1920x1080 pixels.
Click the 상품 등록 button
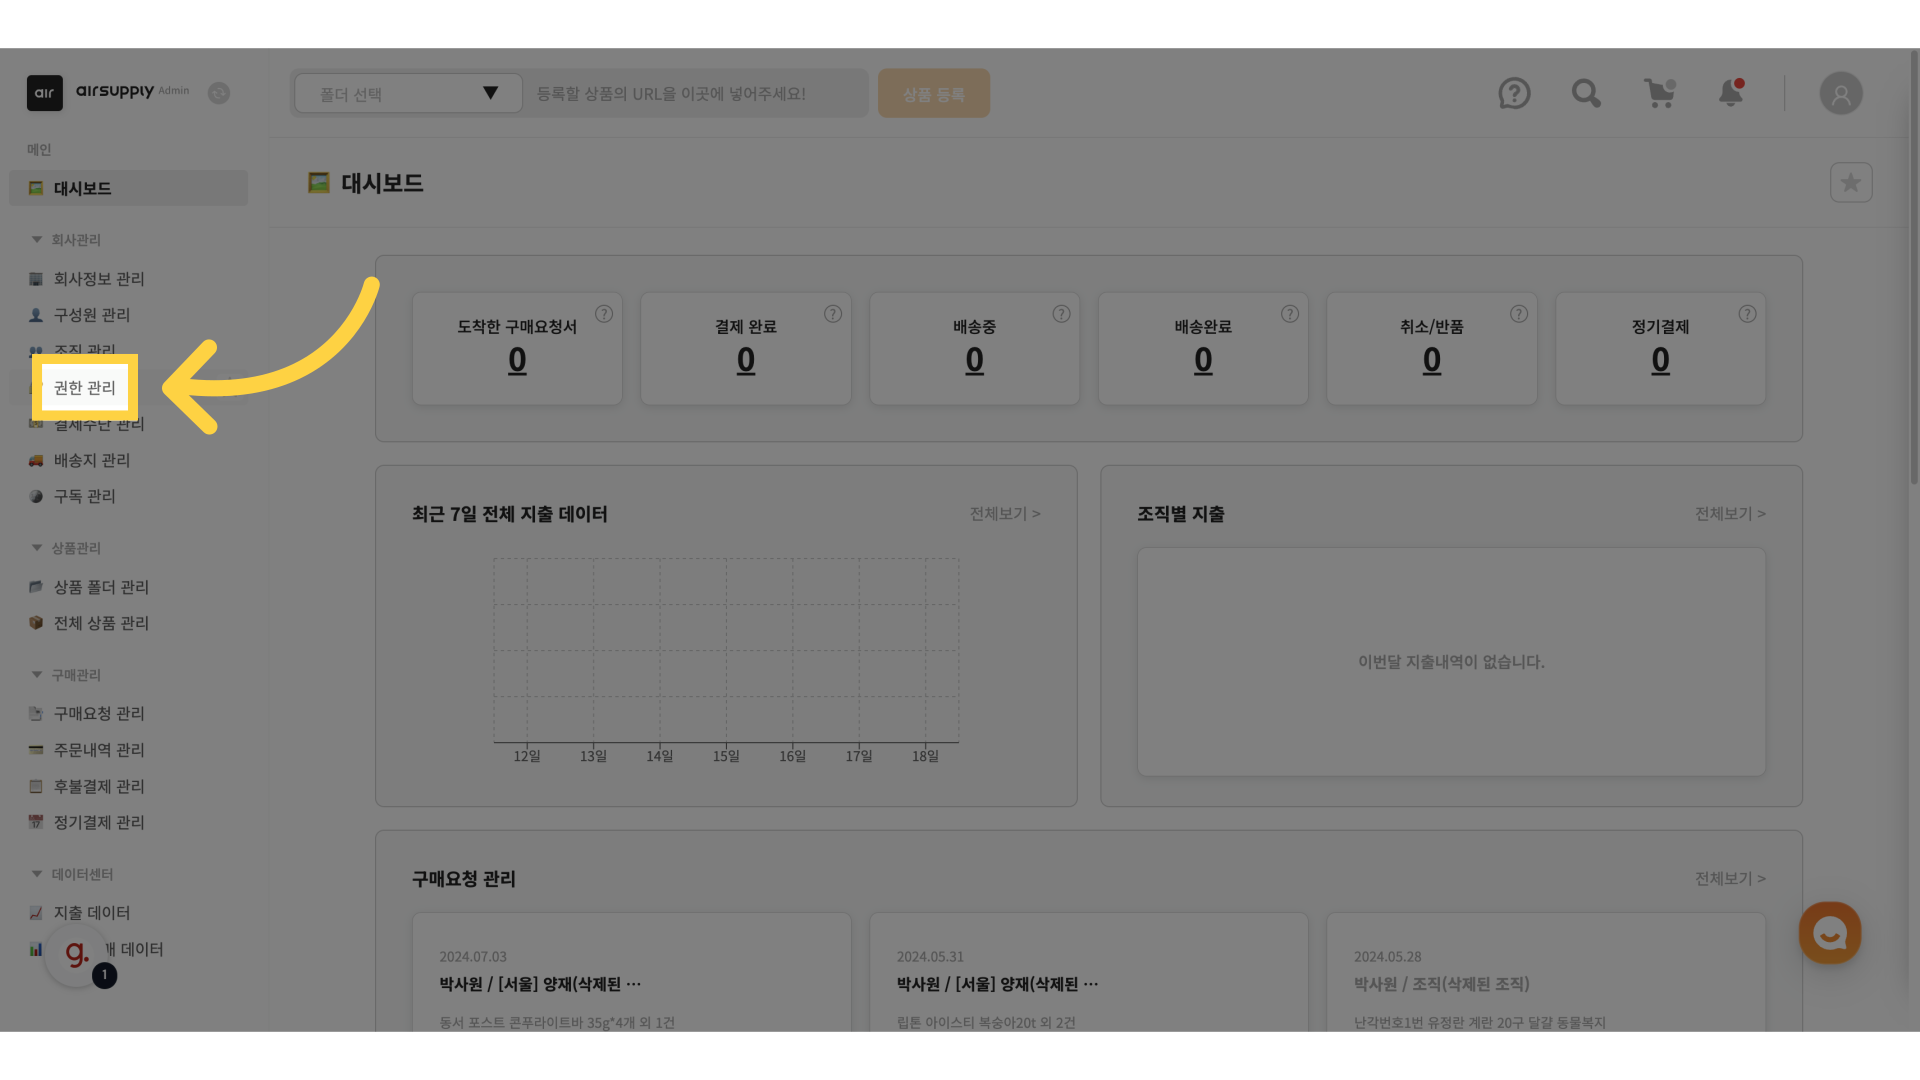coord(933,93)
